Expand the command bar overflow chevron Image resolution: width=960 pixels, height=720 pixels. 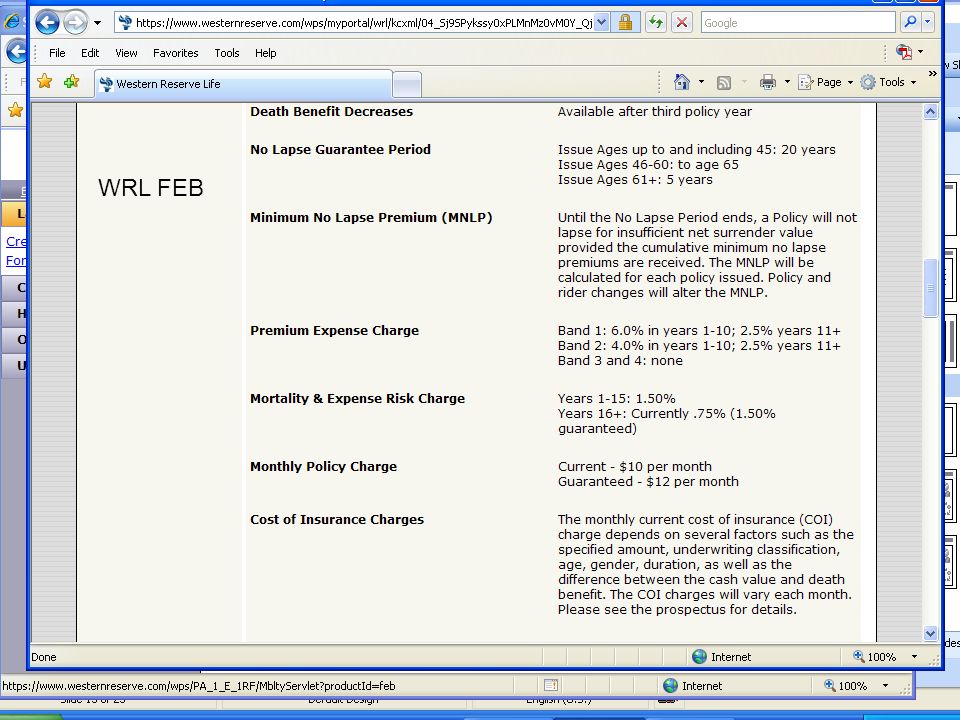point(932,73)
